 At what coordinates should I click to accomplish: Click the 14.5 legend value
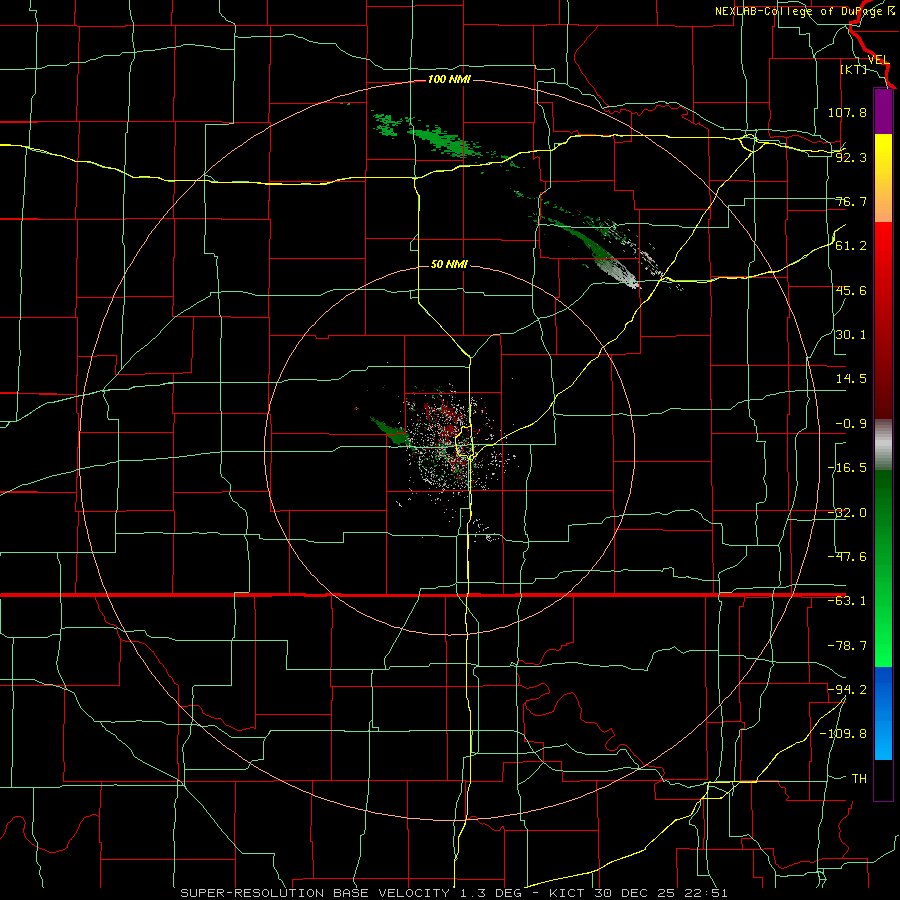pos(851,379)
